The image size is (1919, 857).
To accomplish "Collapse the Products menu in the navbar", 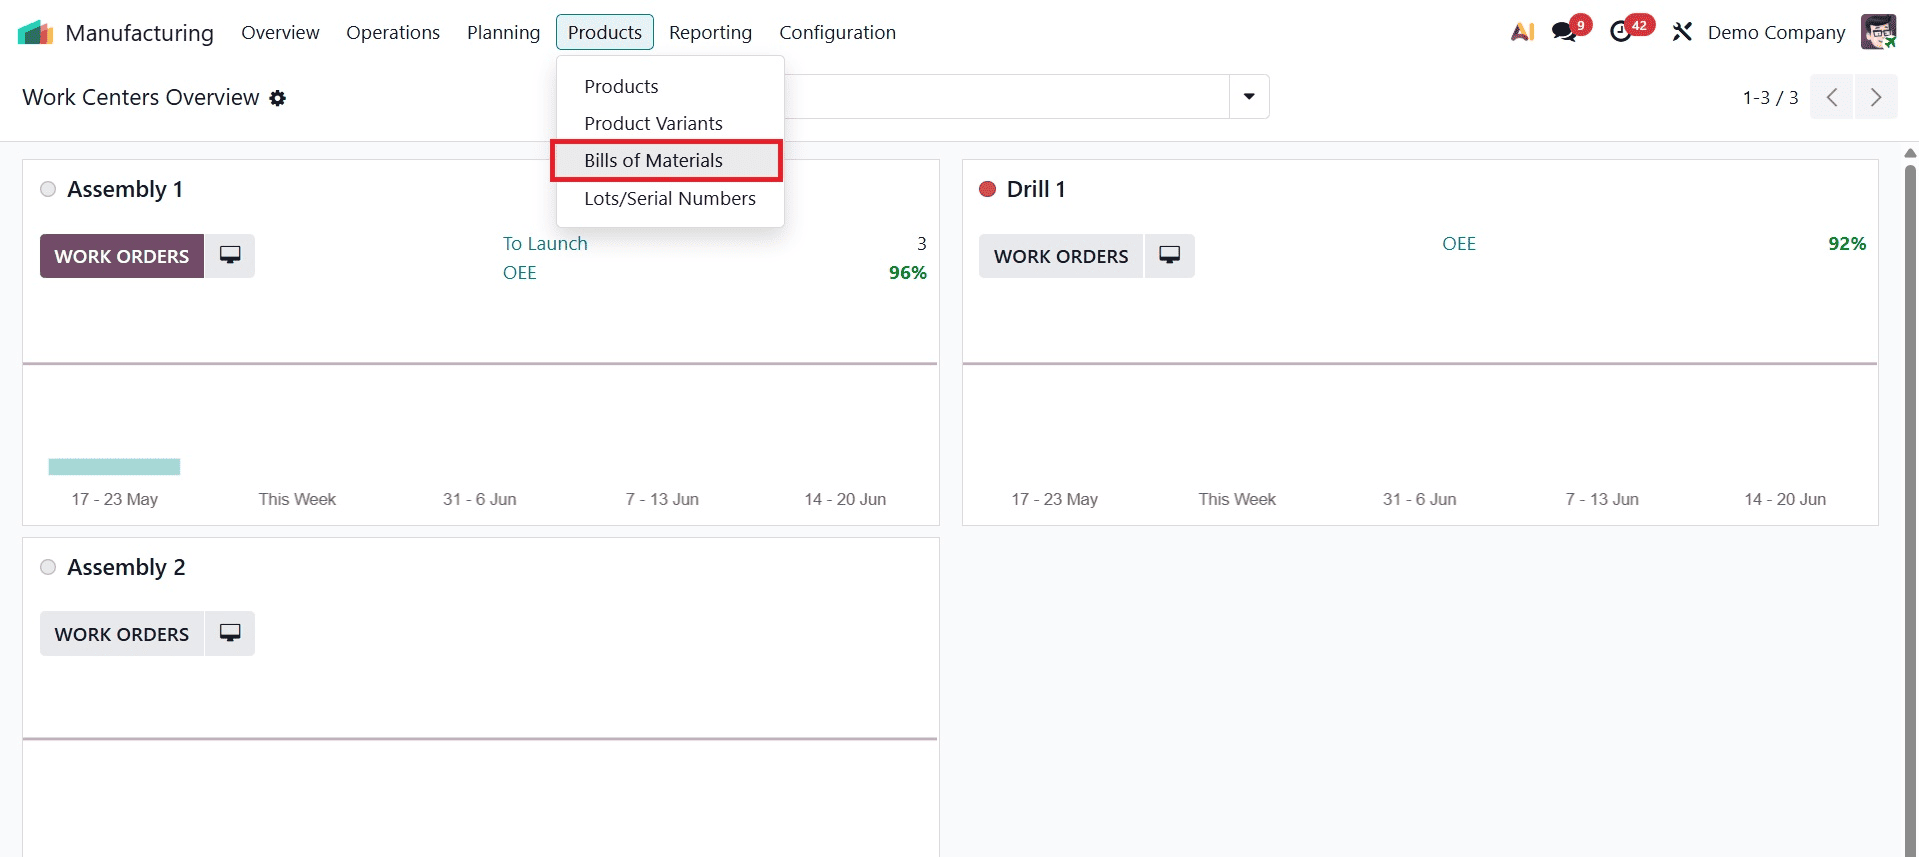I will (605, 32).
